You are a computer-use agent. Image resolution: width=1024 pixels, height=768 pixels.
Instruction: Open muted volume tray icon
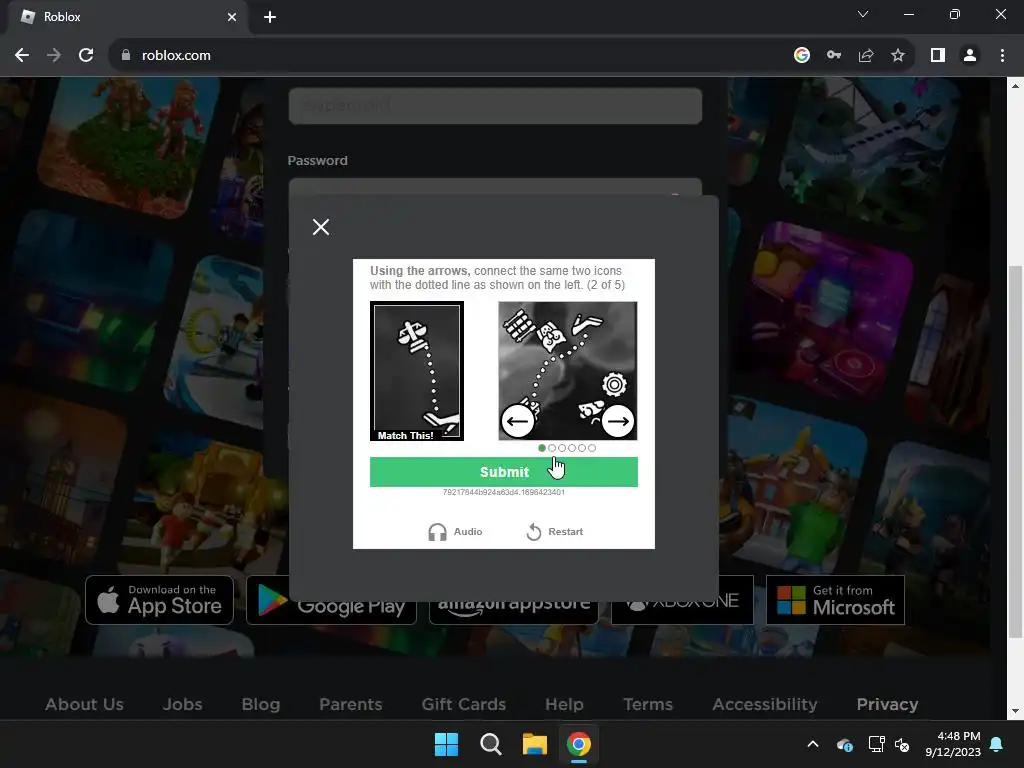(x=903, y=744)
